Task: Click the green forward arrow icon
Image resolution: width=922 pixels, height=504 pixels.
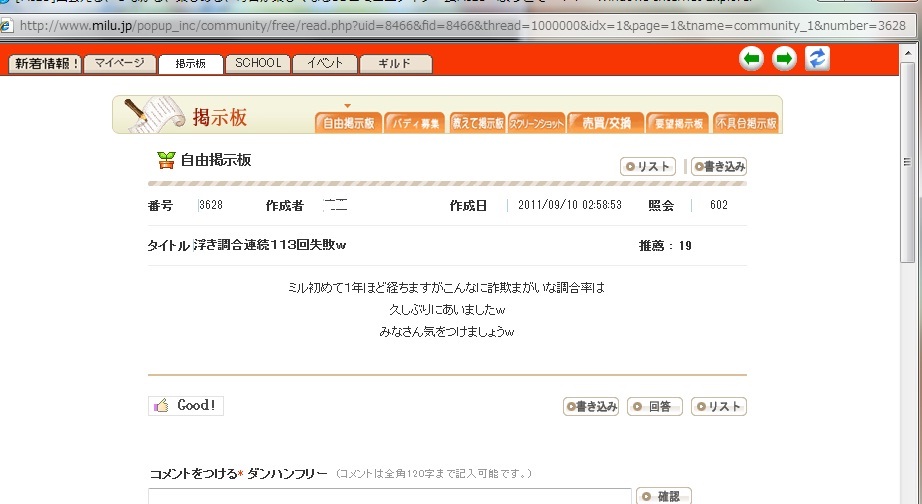Action: 784,59
